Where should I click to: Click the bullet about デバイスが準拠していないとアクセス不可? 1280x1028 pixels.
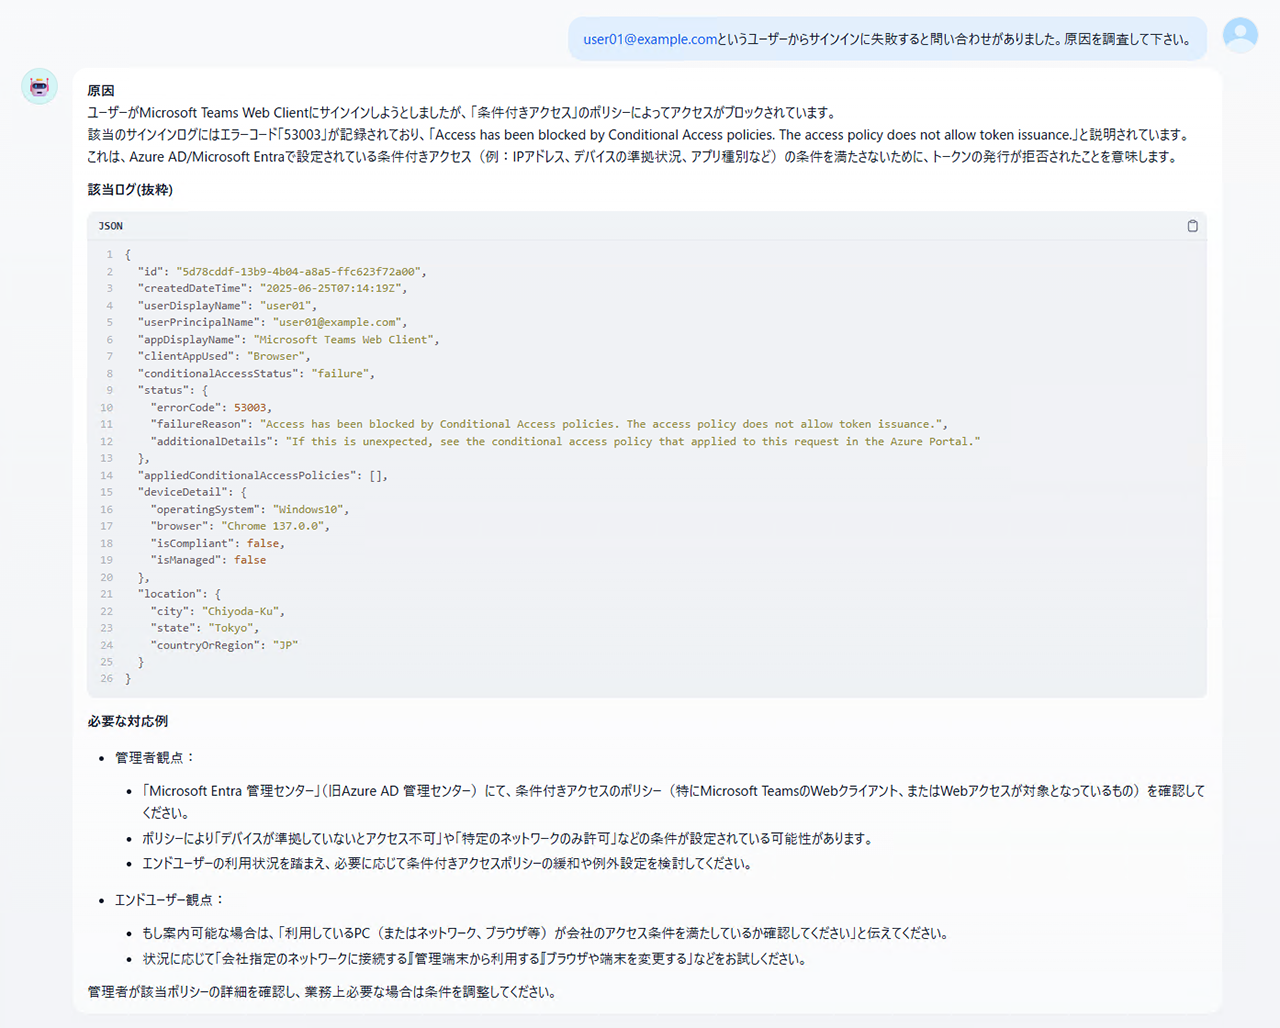click(507, 839)
